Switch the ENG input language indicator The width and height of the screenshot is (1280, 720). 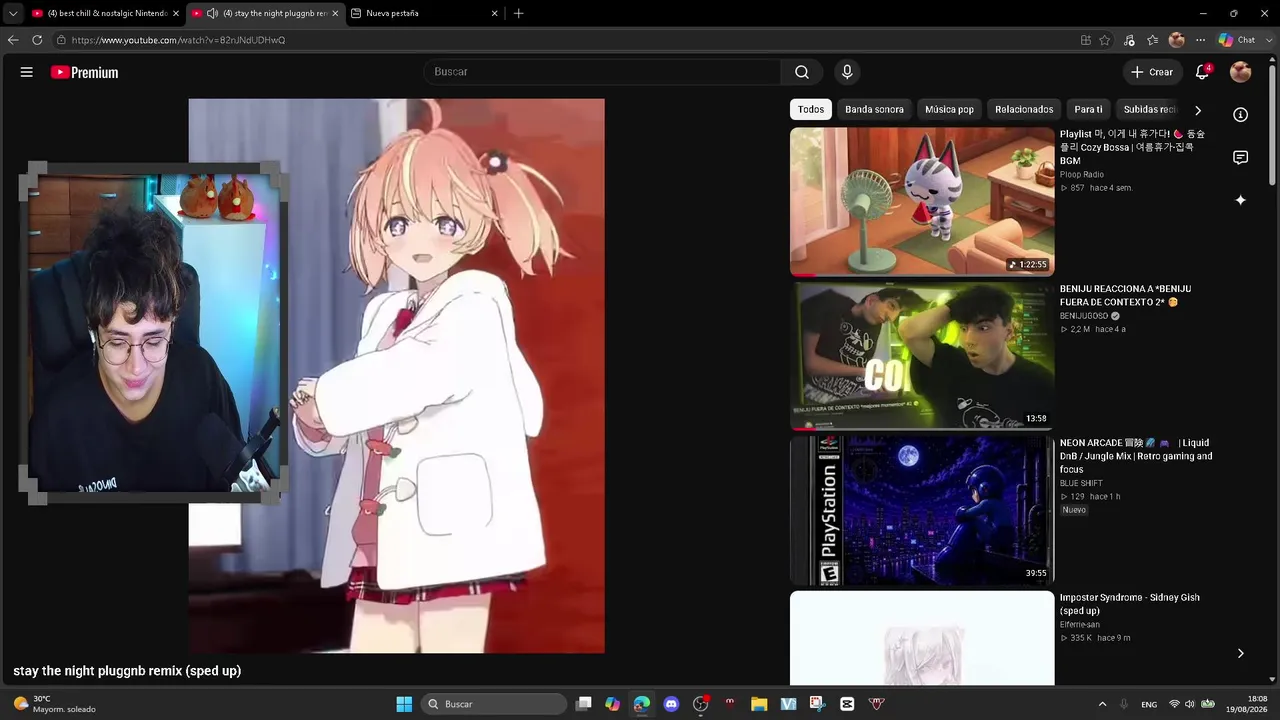point(1149,704)
